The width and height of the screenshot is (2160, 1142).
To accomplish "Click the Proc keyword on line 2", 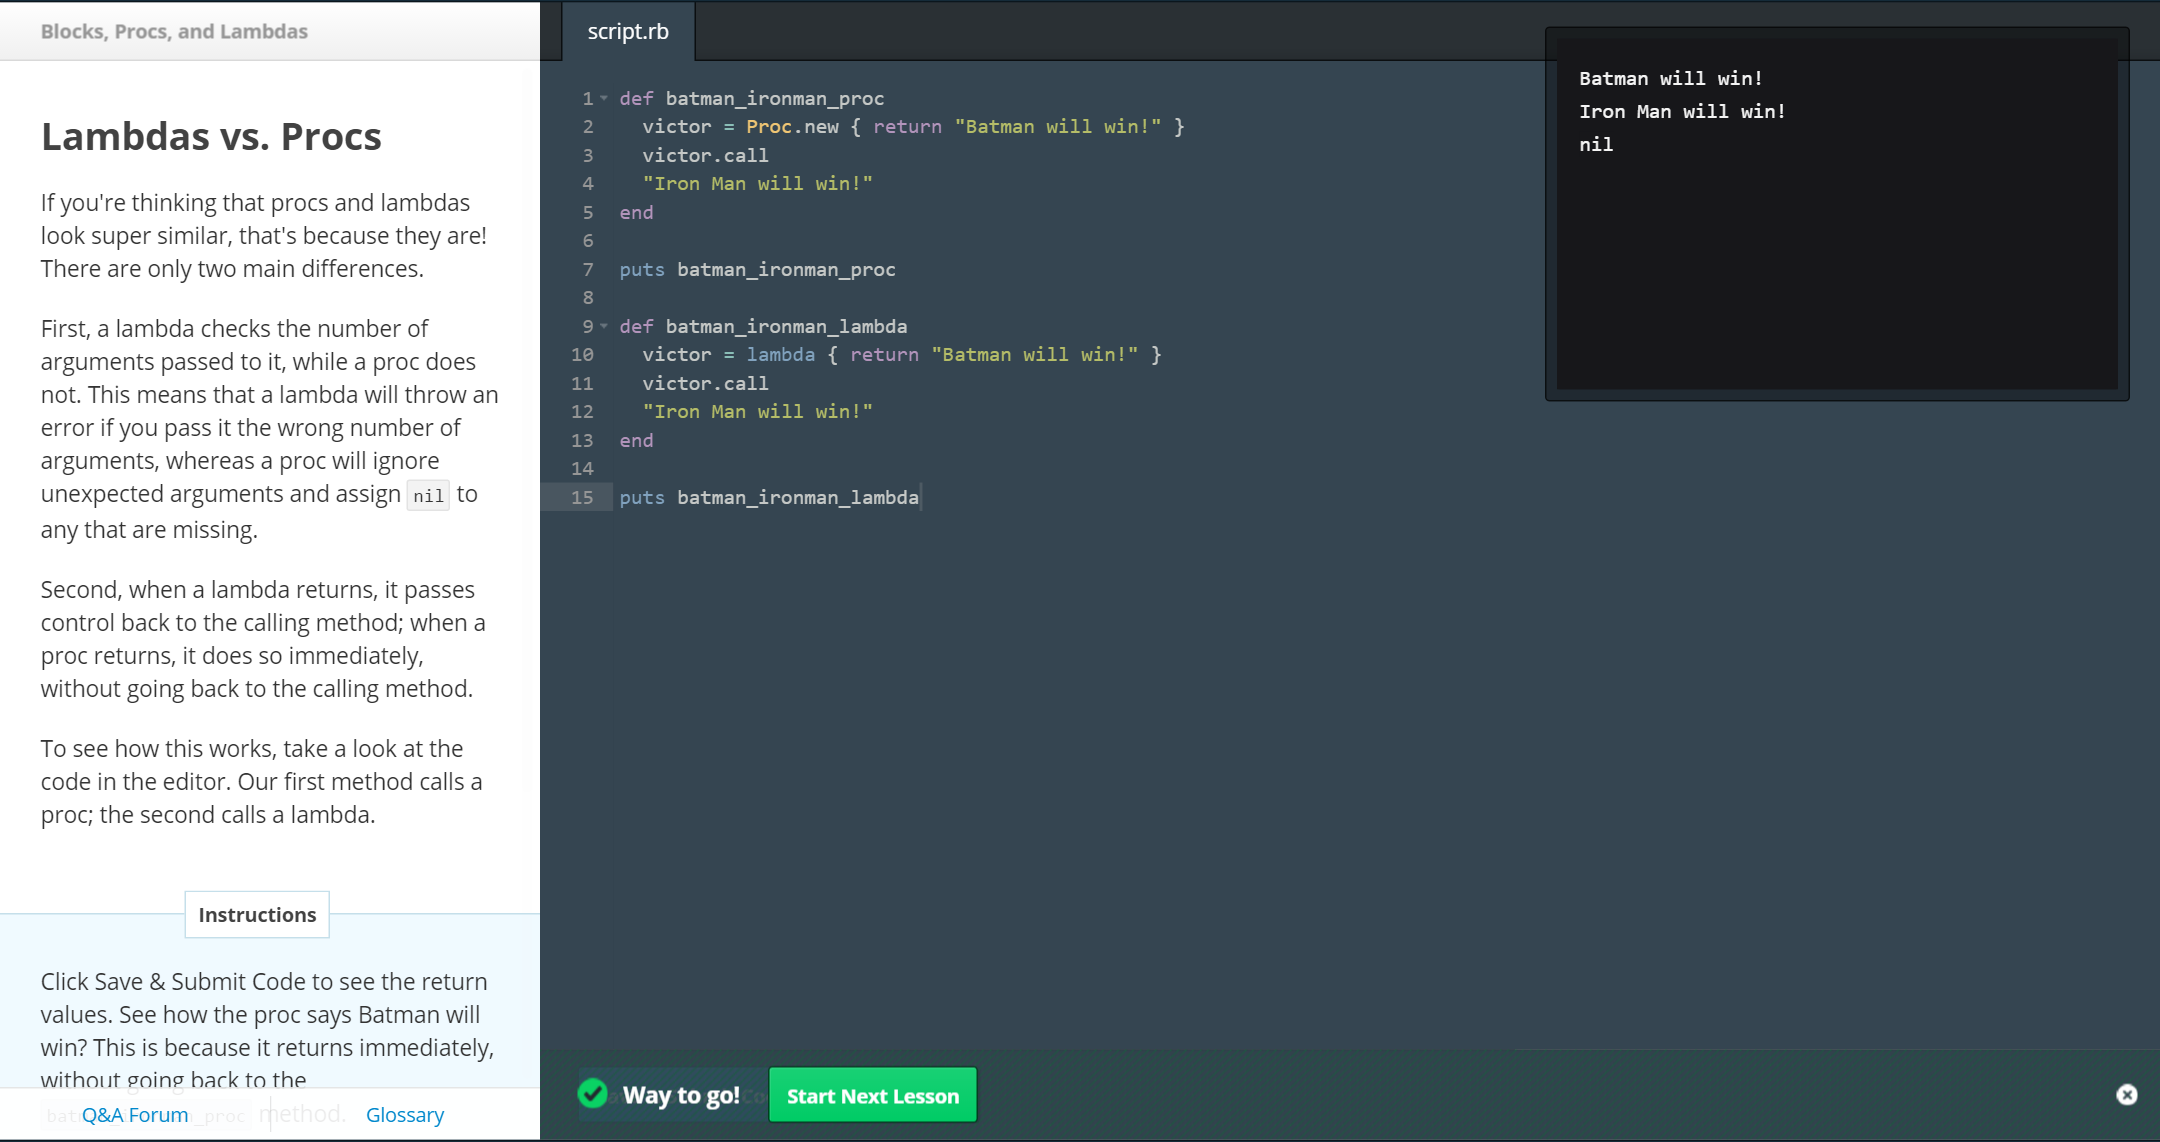I will pyautogui.click(x=768, y=127).
